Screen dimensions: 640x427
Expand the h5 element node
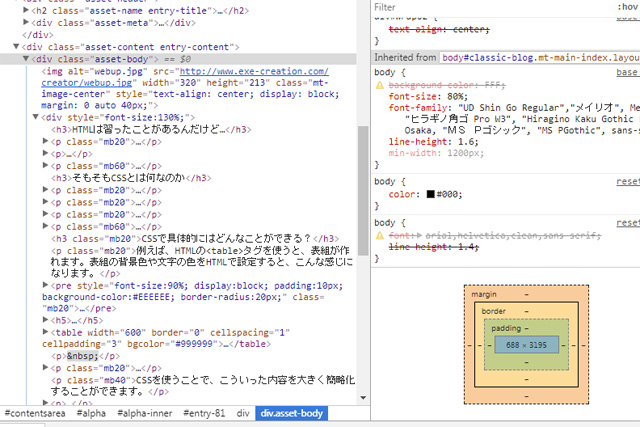coord(46,320)
